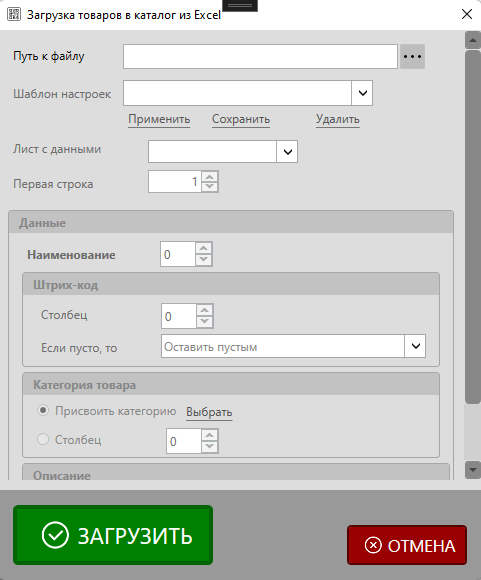Click the Удалить link
The height and width of the screenshot is (580, 481).
pos(338,119)
